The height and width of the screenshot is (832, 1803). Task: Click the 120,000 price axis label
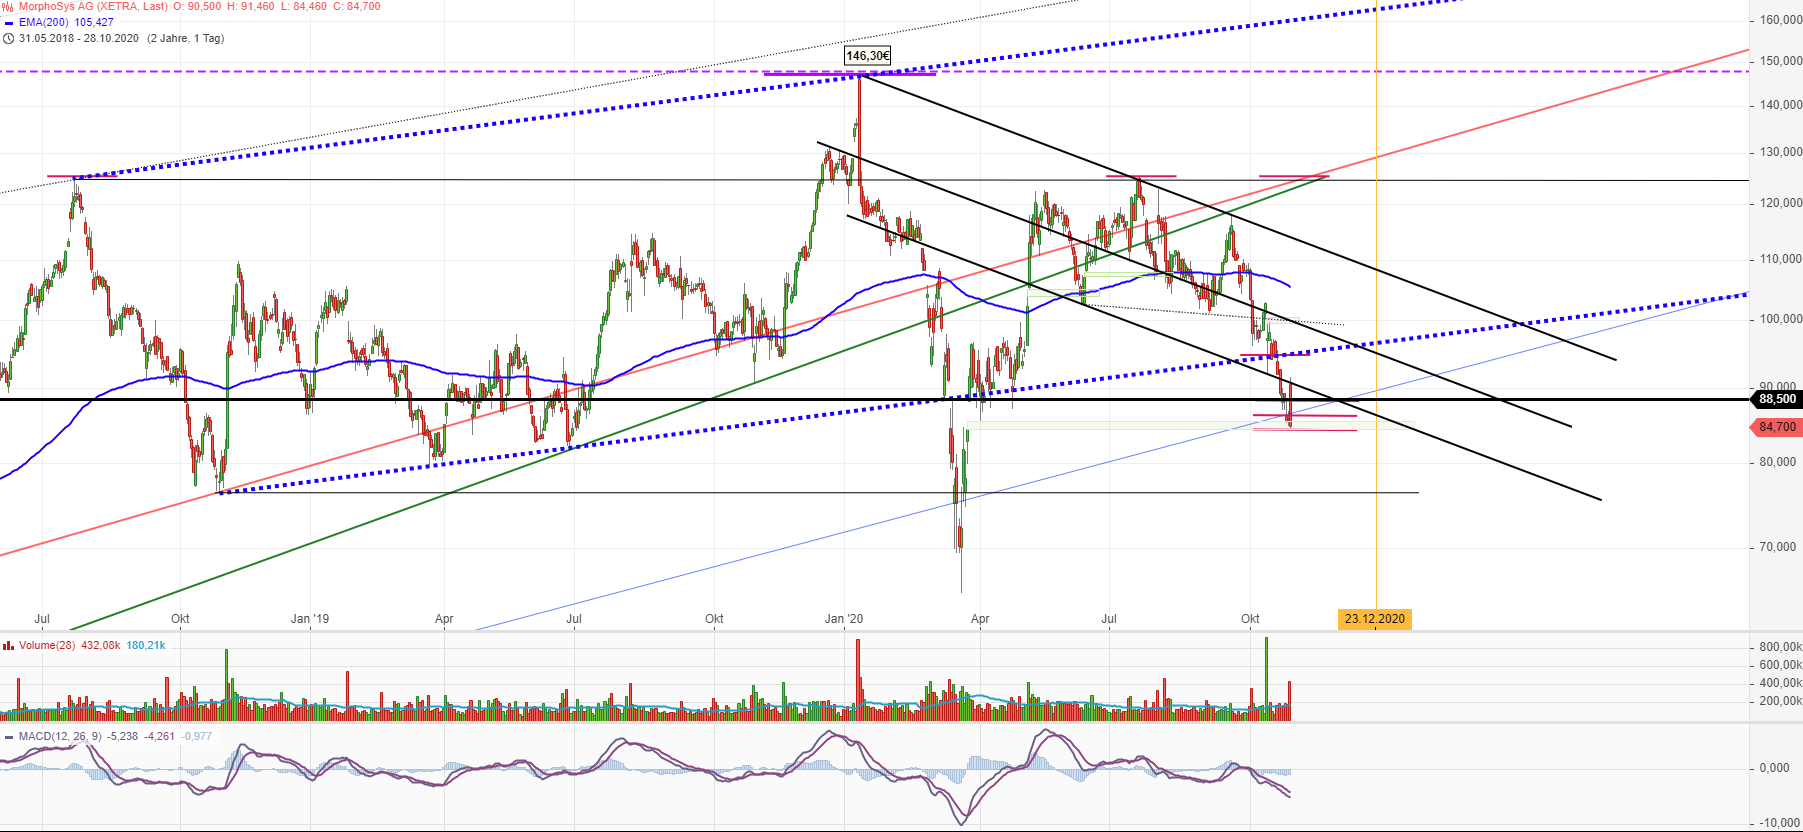click(x=1781, y=203)
